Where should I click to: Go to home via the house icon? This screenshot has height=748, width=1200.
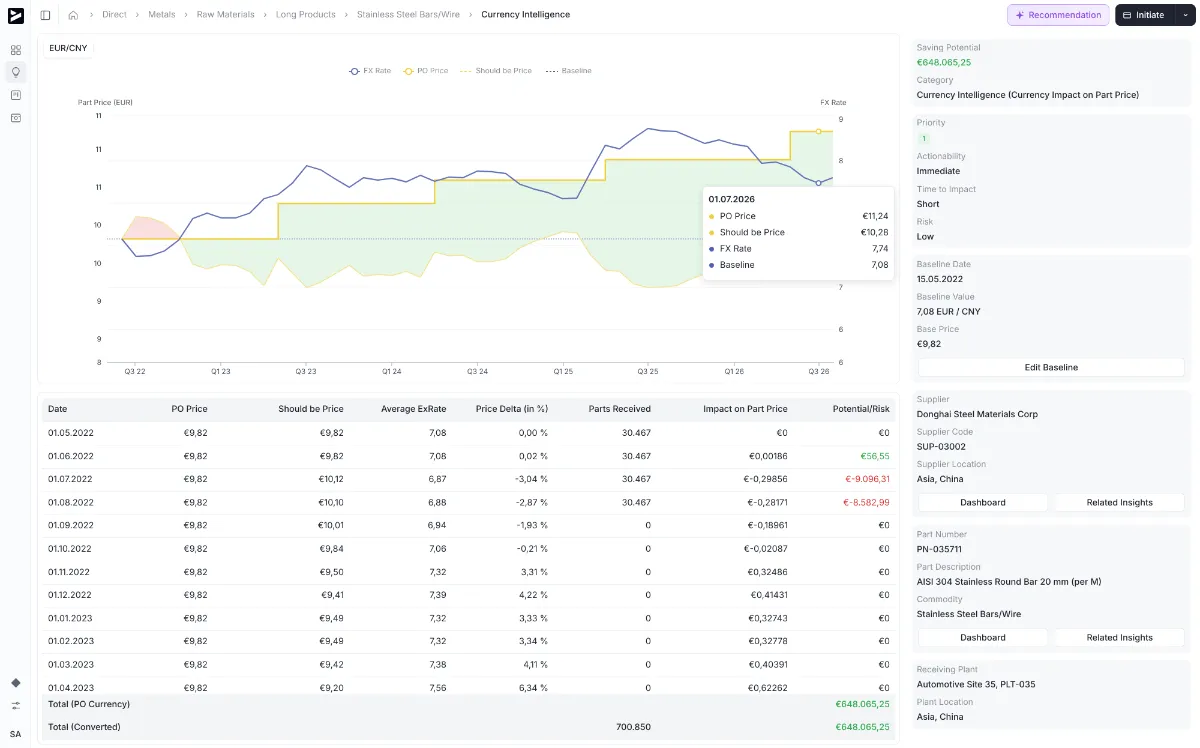pyautogui.click(x=73, y=15)
